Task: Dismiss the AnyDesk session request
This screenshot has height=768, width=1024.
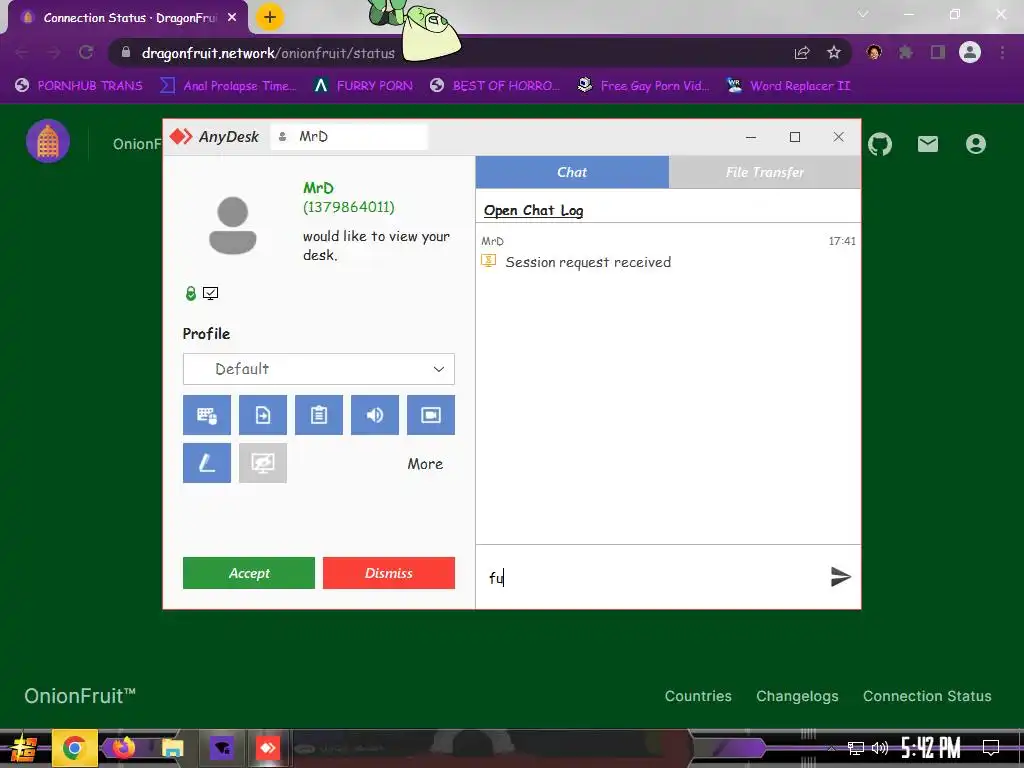Action: tap(389, 573)
